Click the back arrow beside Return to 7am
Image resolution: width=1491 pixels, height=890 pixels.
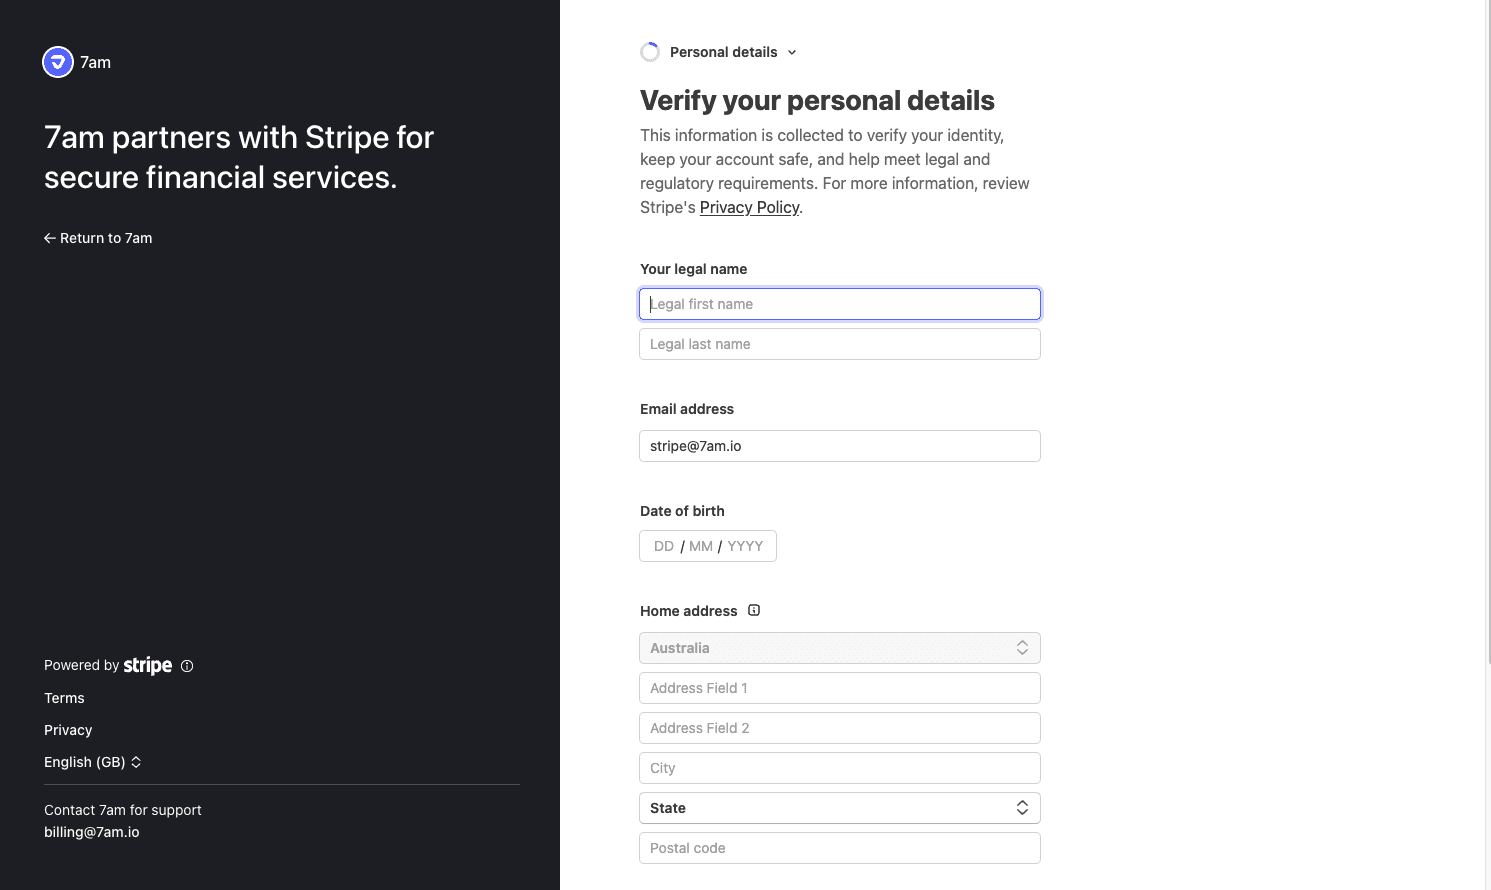point(49,238)
